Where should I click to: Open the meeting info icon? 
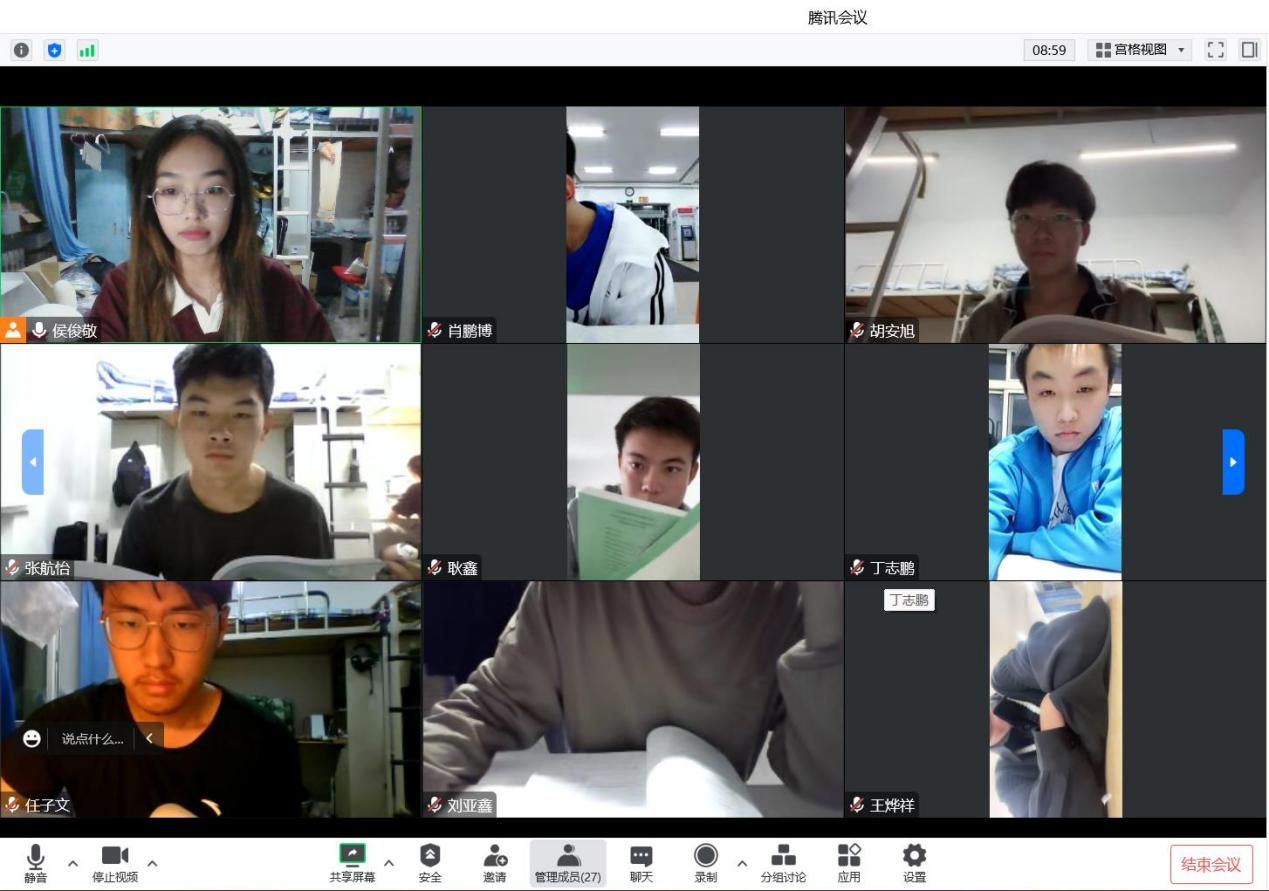tap(20, 50)
